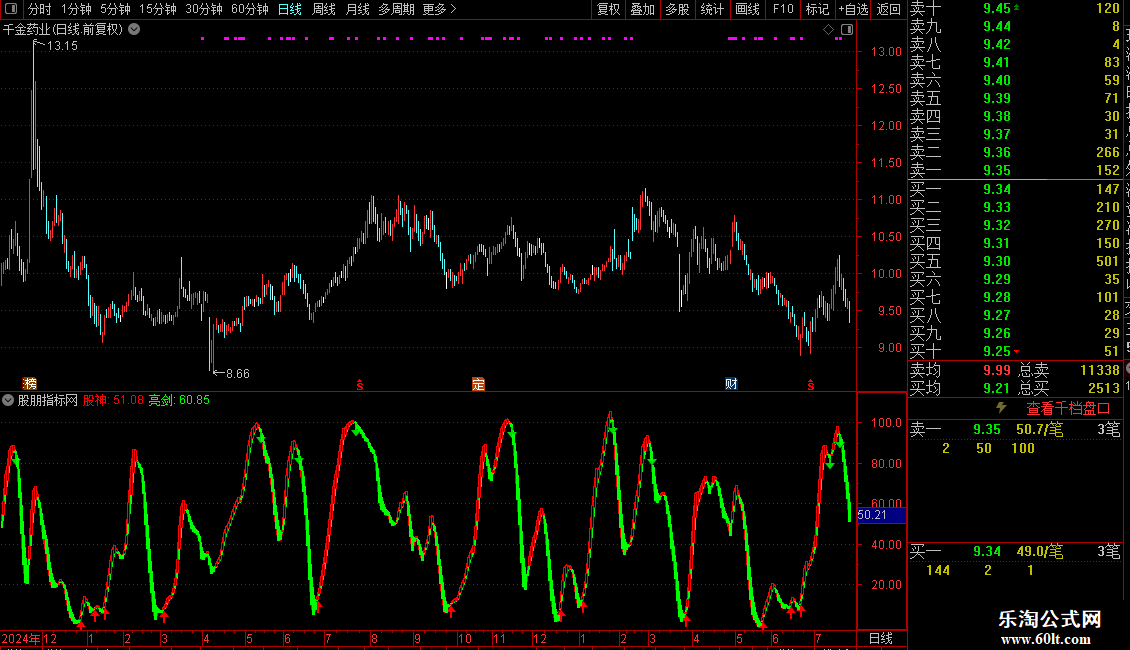This screenshot has height=650, width=1130.
Task: Add stock with +自选
Action: pyautogui.click(x=853, y=9)
